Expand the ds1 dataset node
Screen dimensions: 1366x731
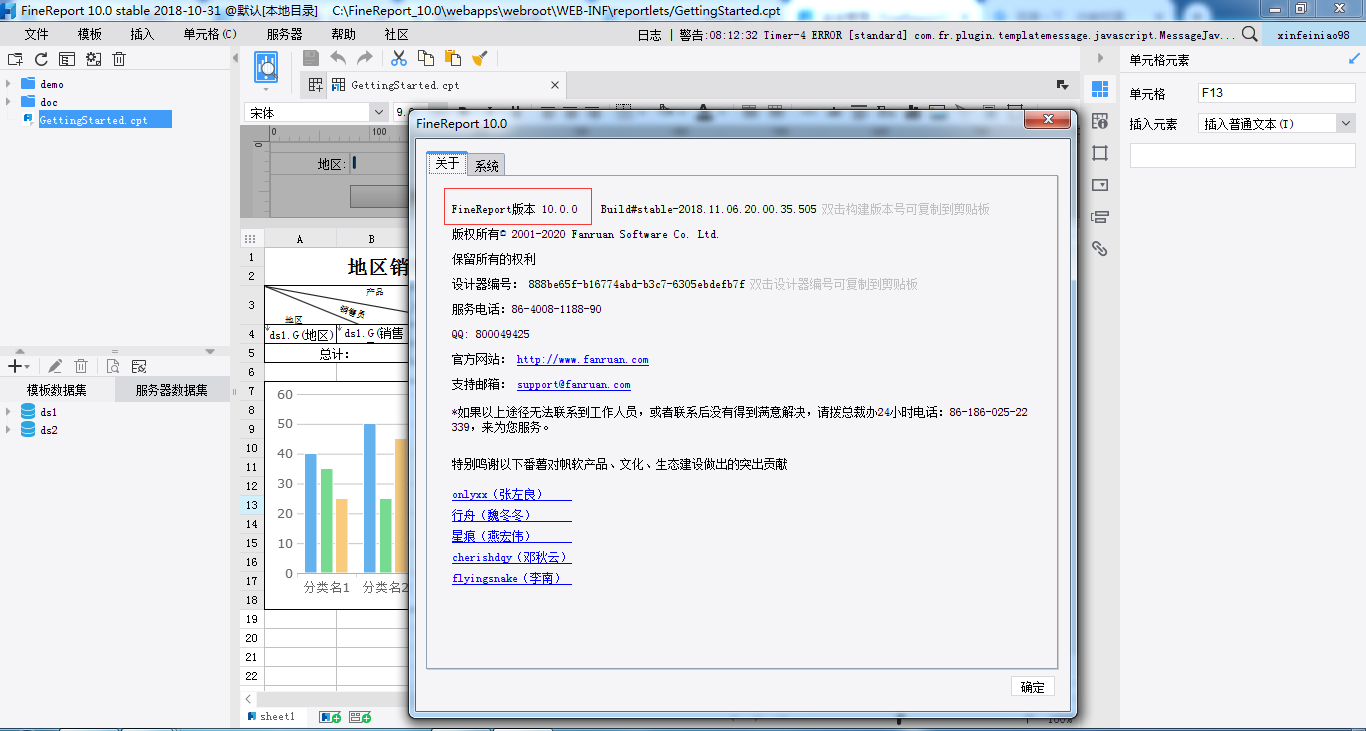tap(8, 412)
